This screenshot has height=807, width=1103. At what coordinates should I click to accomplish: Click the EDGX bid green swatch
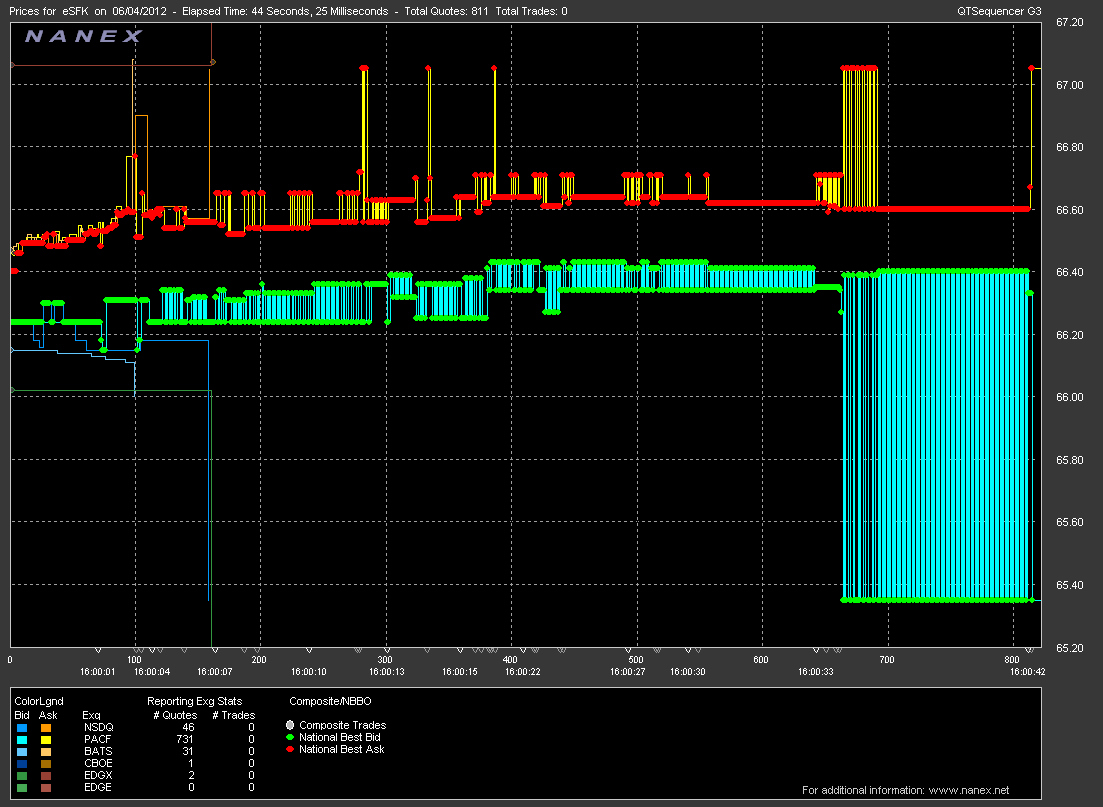(x=22, y=775)
